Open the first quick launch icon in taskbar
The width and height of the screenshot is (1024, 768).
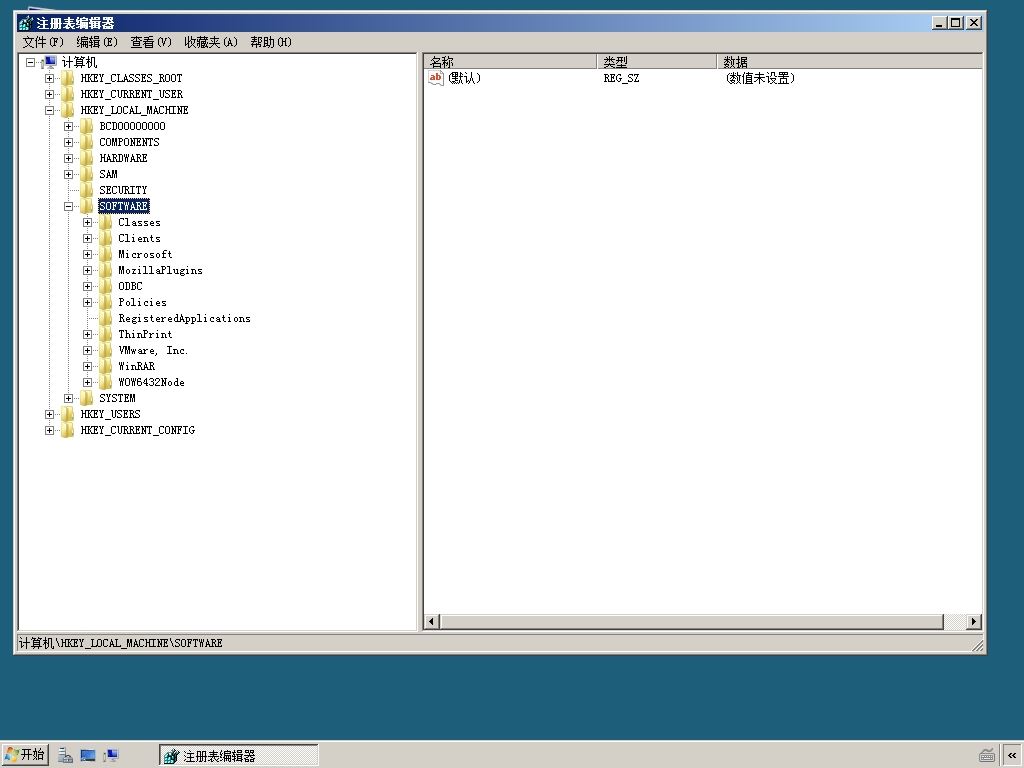[65, 756]
